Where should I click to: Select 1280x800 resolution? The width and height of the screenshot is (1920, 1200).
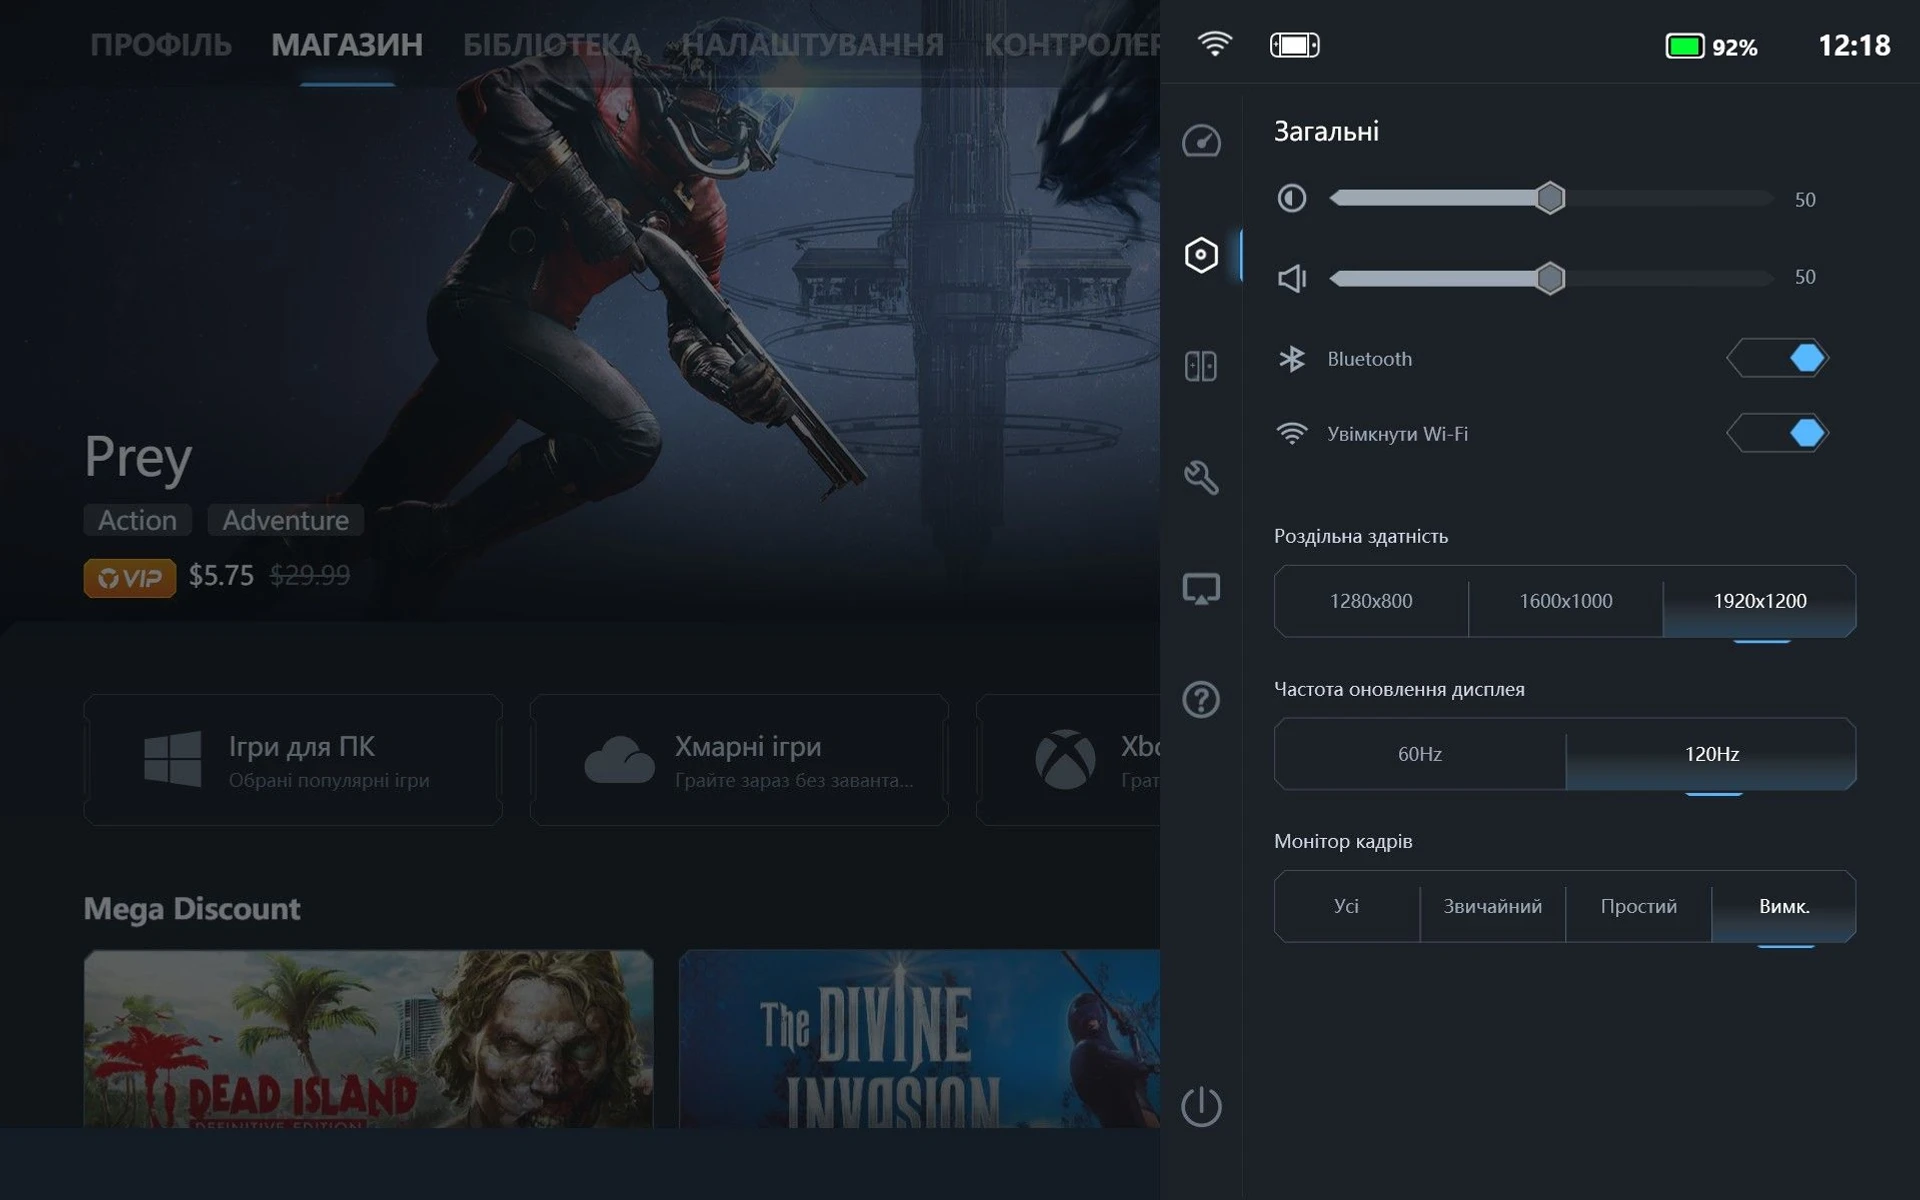point(1371,601)
